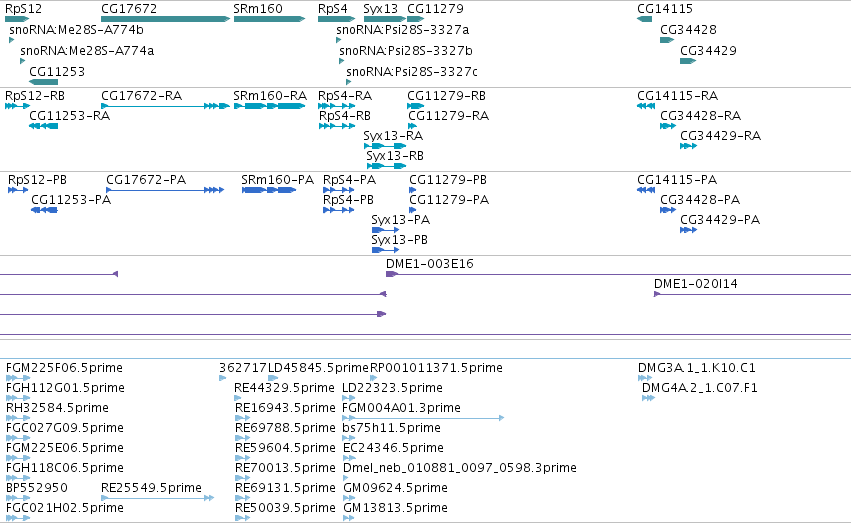851x523 pixels.
Task: Select the CG11279 gene label
Action: pos(435,9)
